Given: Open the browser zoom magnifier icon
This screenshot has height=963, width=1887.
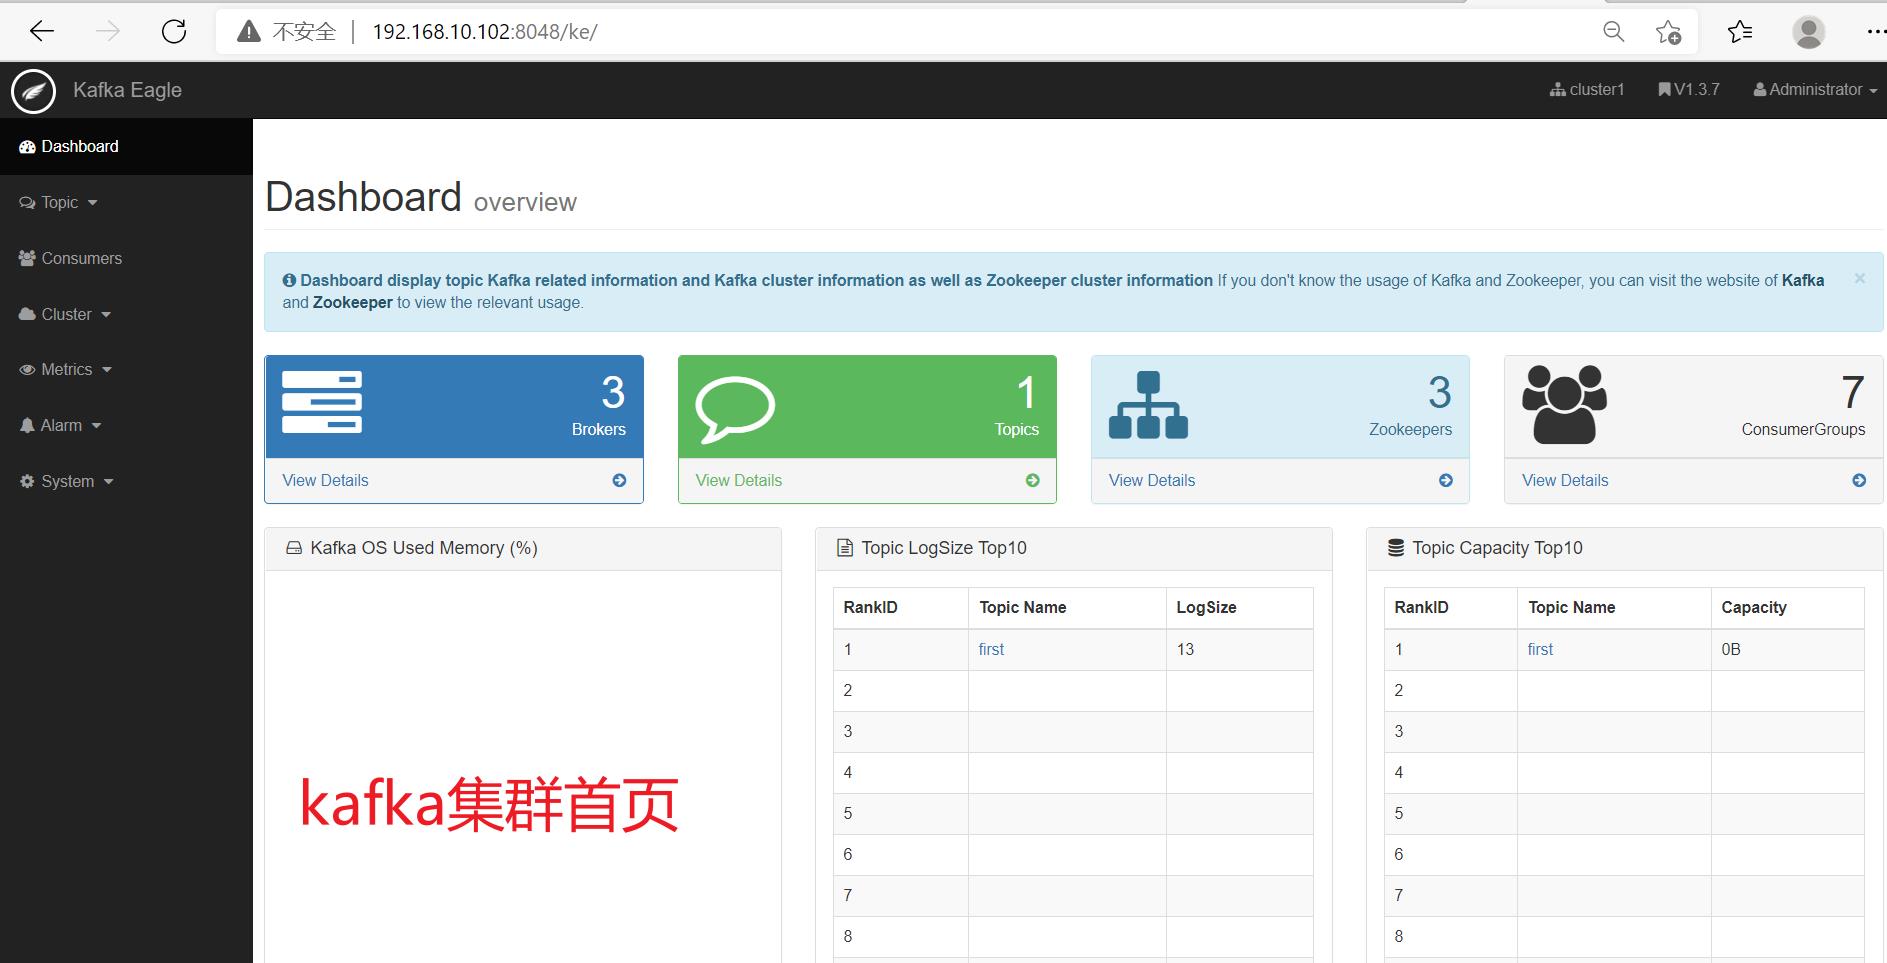Looking at the screenshot, I should pos(1613,32).
